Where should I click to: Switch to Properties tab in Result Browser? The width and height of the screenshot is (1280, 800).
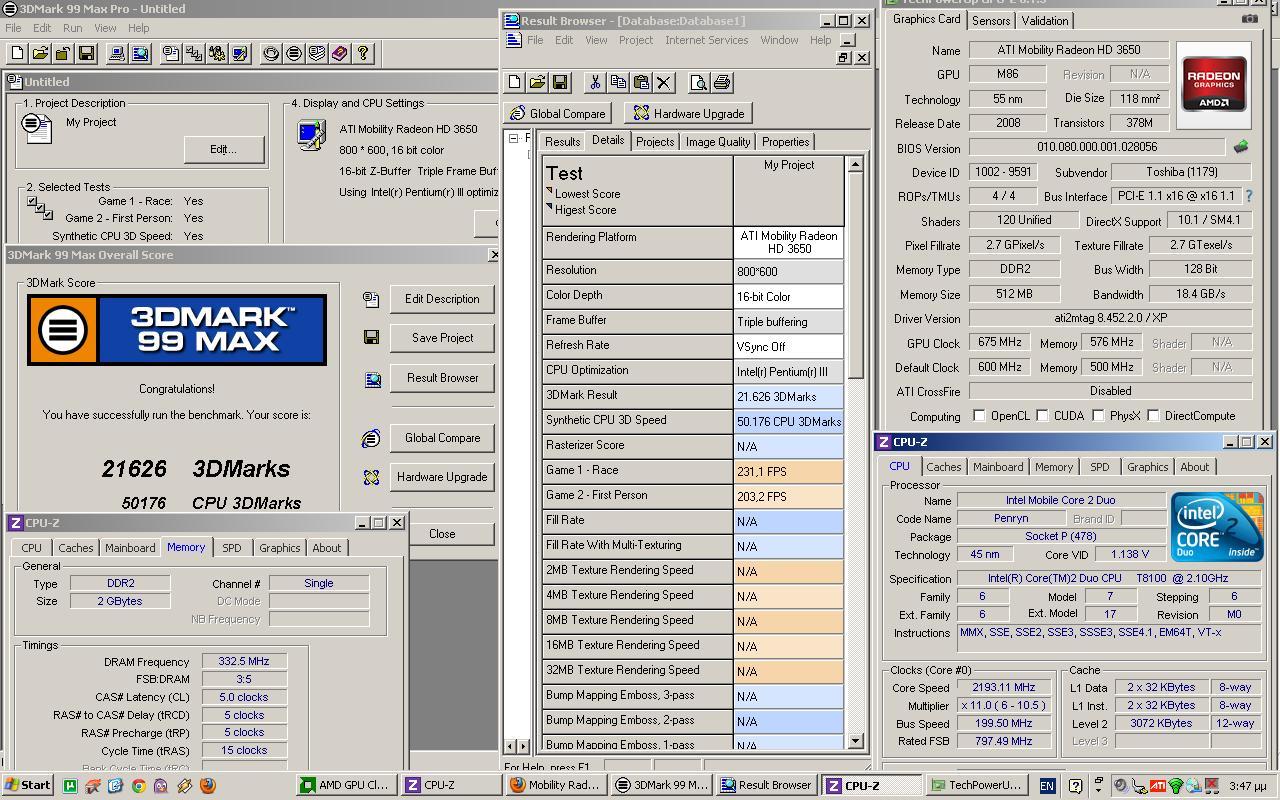785,142
